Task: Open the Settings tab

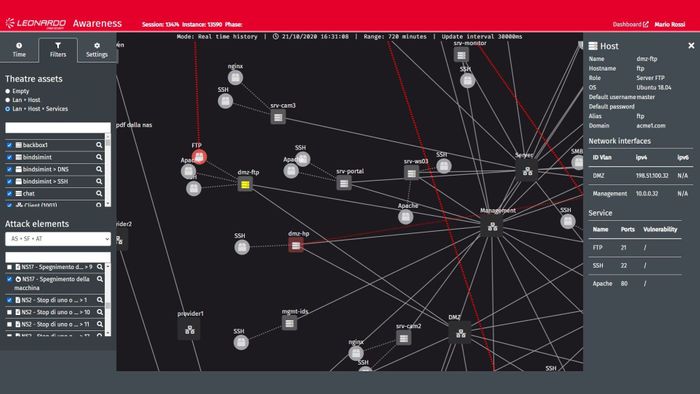Action: point(97,50)
